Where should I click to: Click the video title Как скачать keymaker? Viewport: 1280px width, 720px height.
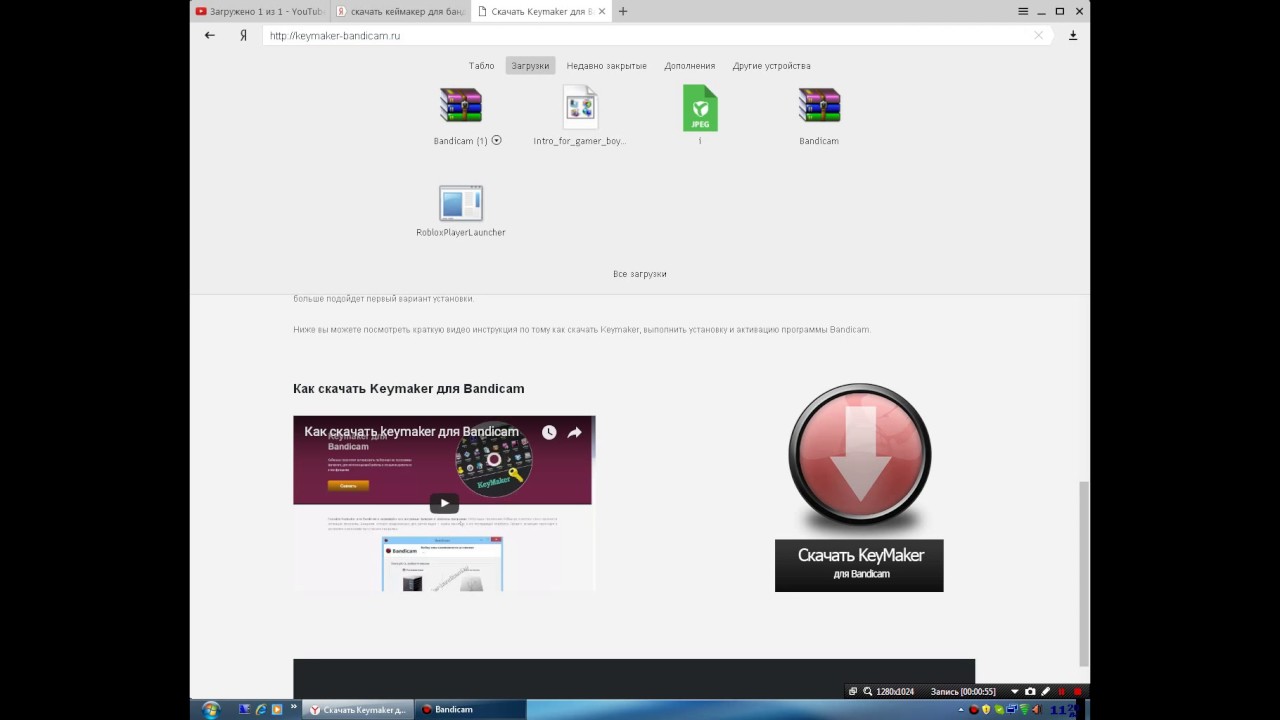411,432
